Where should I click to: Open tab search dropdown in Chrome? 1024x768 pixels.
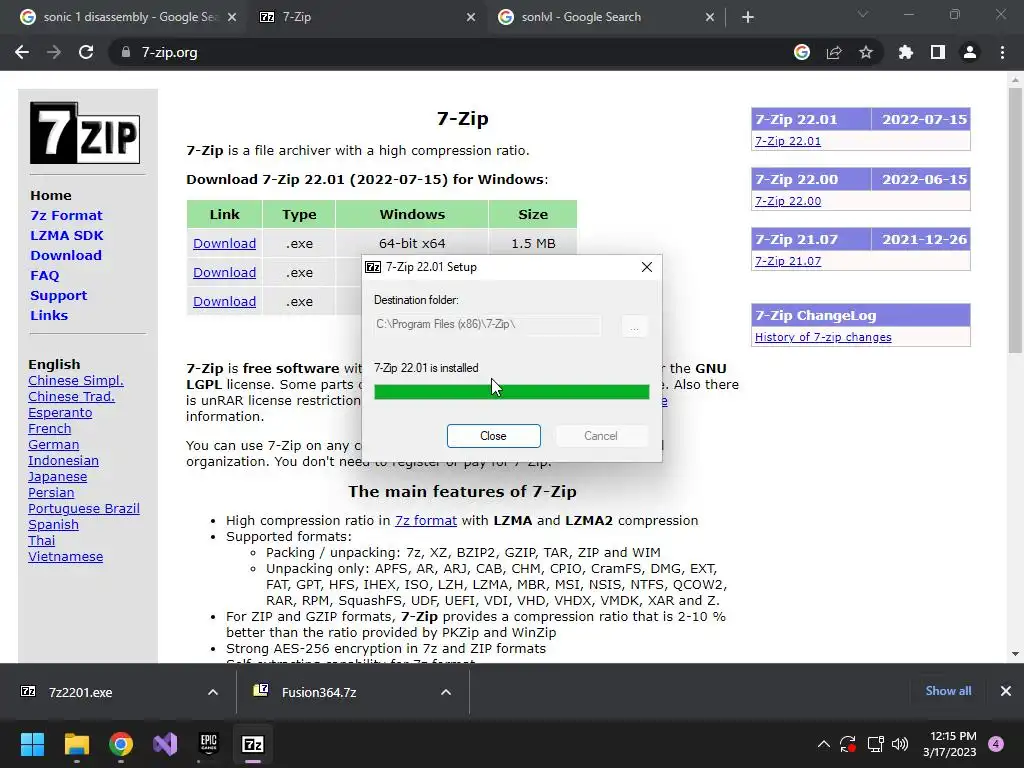click(x=863, y=14)
